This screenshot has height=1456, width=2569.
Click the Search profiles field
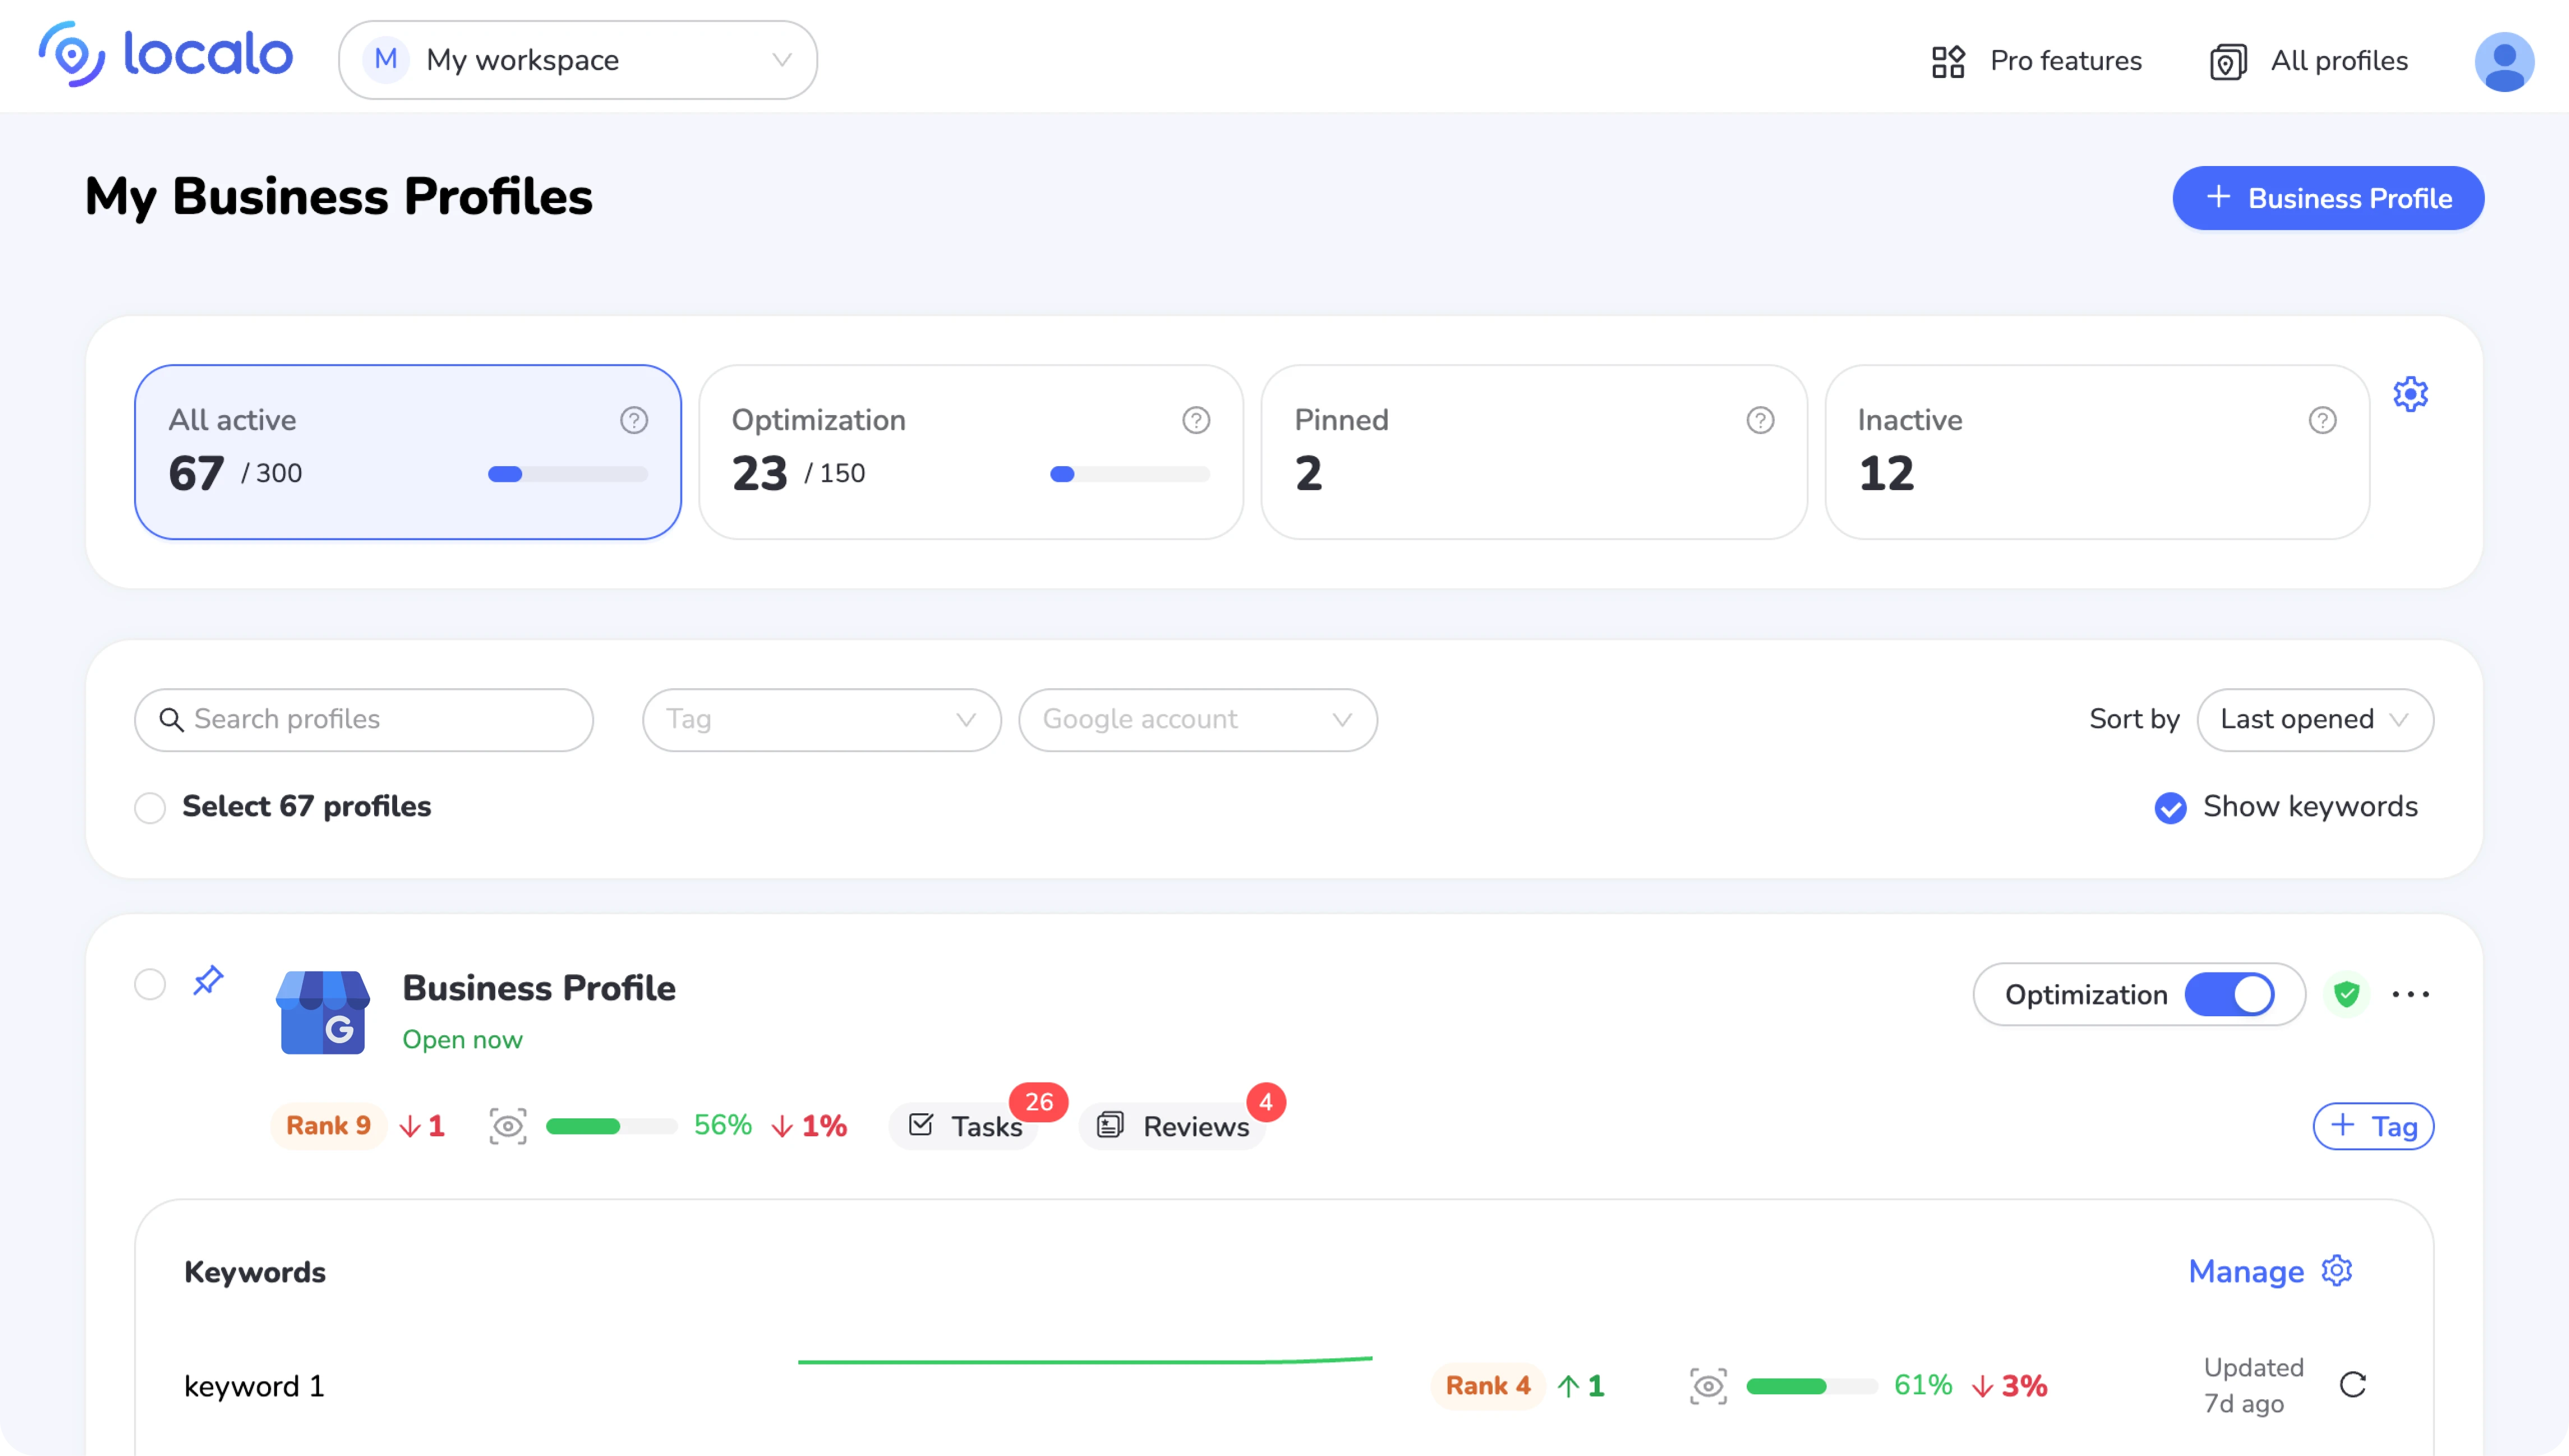(x=363, y=719)
